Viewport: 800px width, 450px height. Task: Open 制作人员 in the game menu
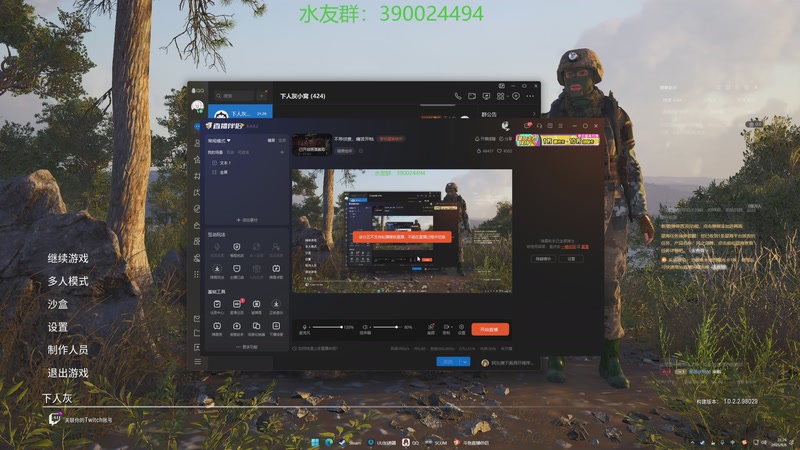pyautogui.click(x=68, y=349)
